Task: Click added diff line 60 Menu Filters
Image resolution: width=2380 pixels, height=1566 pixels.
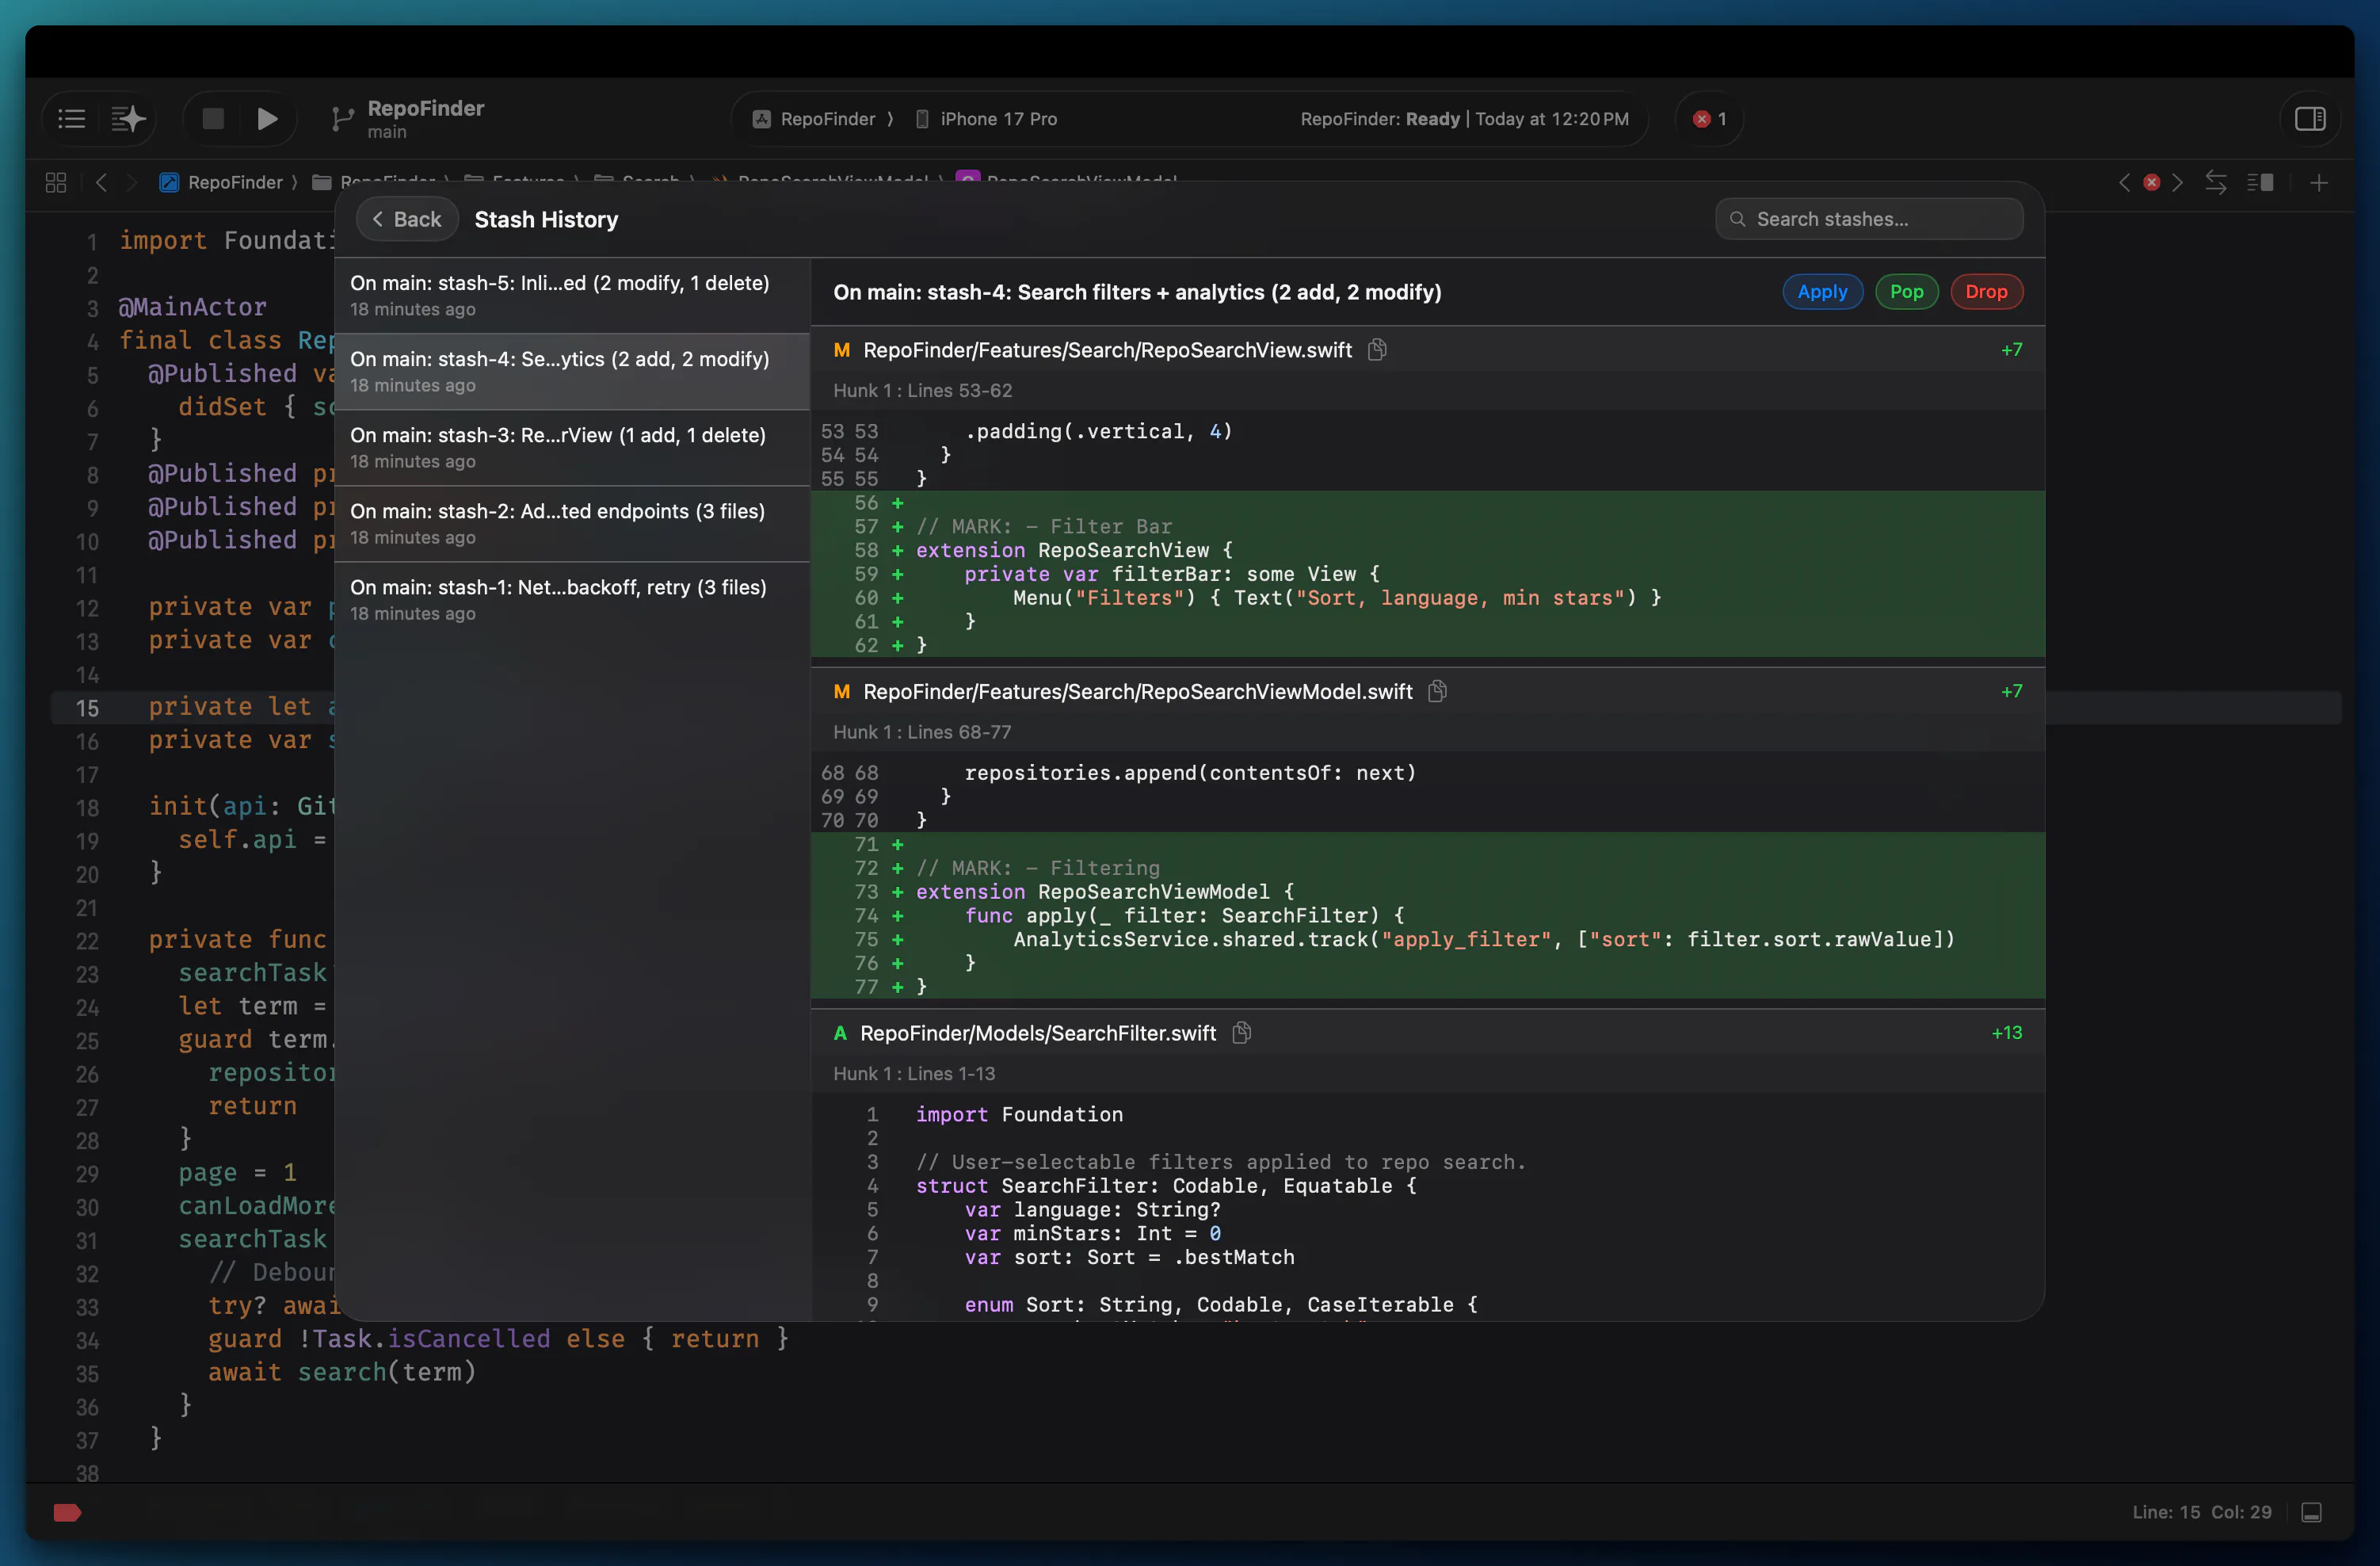Action: pyautogui.click(x=1427, y=597)
